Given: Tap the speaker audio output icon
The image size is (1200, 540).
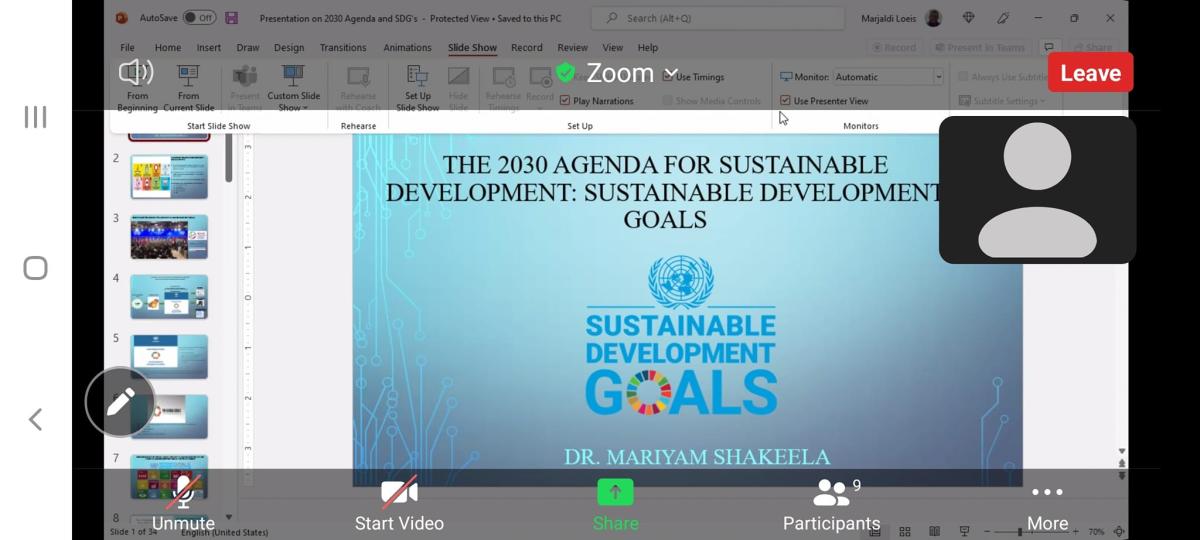Looking at the screenshot, I should point(135,72).
